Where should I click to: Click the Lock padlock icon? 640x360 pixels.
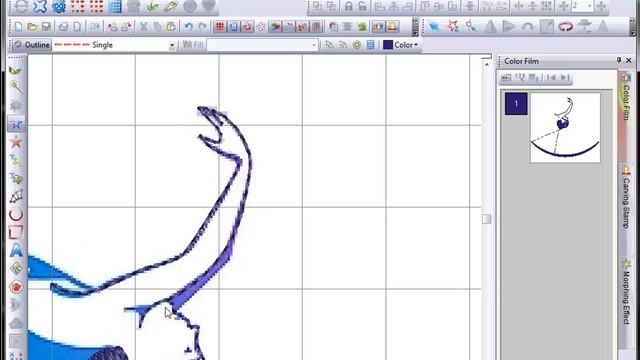click(349, 6)
